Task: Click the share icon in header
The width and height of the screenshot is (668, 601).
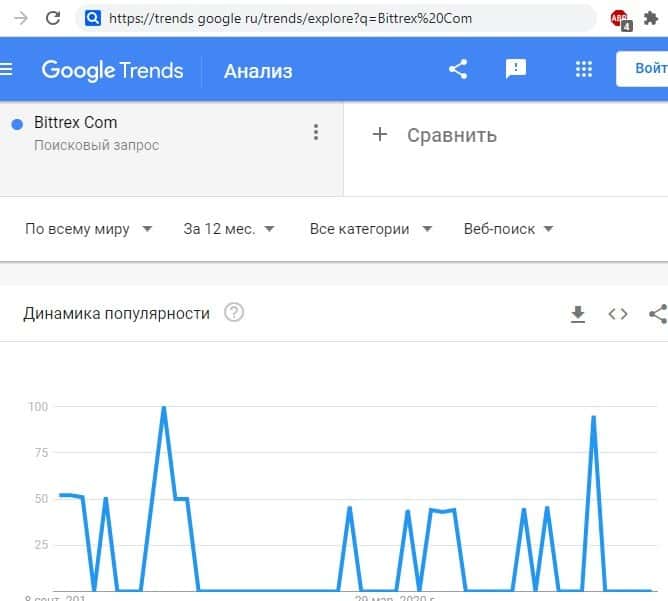Action: click(x=458, y=69)
